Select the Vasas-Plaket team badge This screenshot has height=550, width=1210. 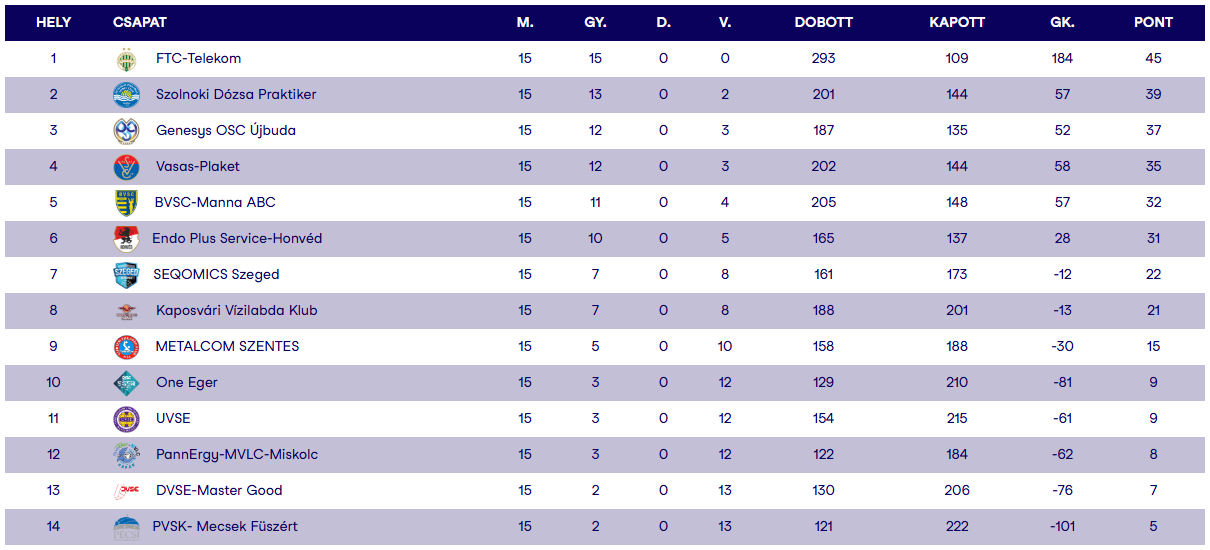point(126,167)
